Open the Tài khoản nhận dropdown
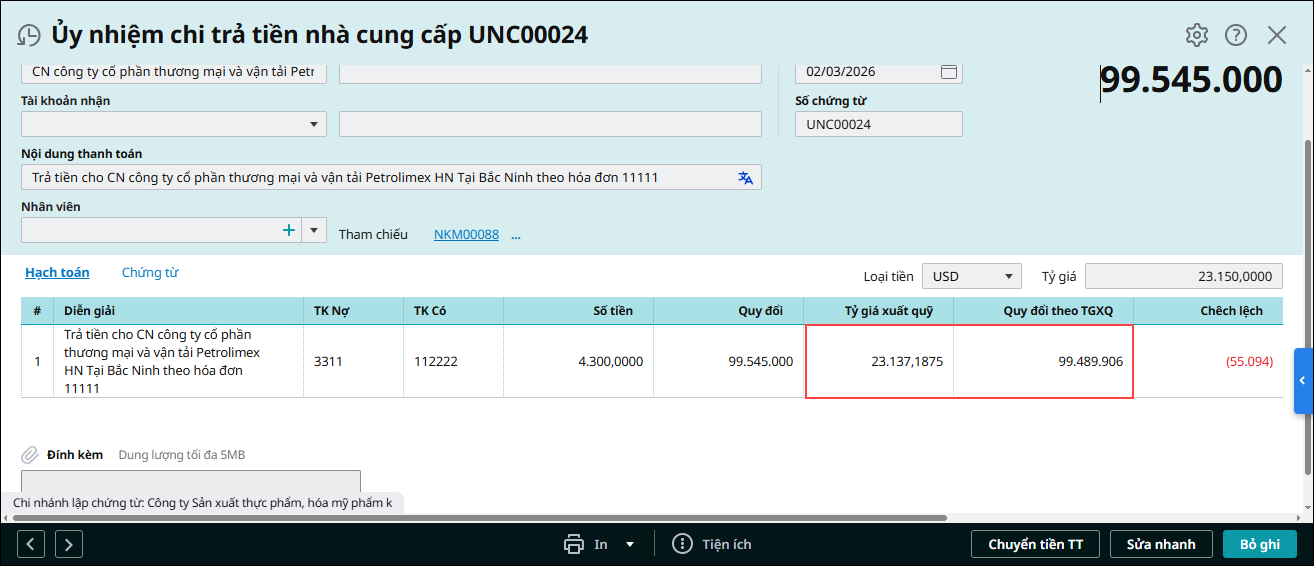The height and width of the screenshot is (566, 1314). tap(314, 124)
